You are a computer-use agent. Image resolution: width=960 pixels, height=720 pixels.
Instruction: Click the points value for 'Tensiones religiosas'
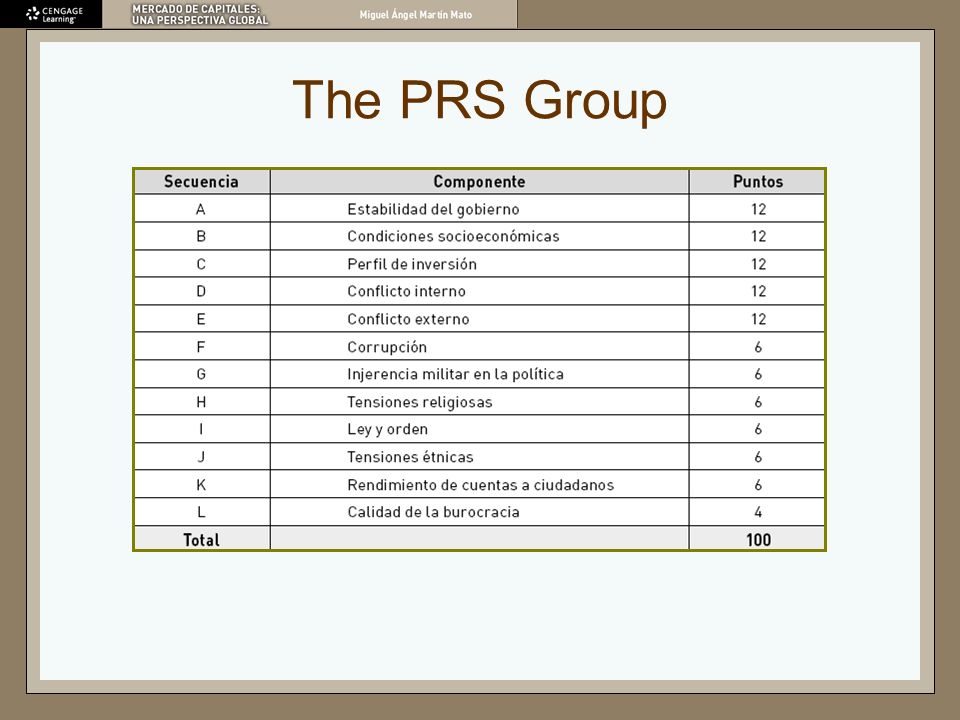758,402
